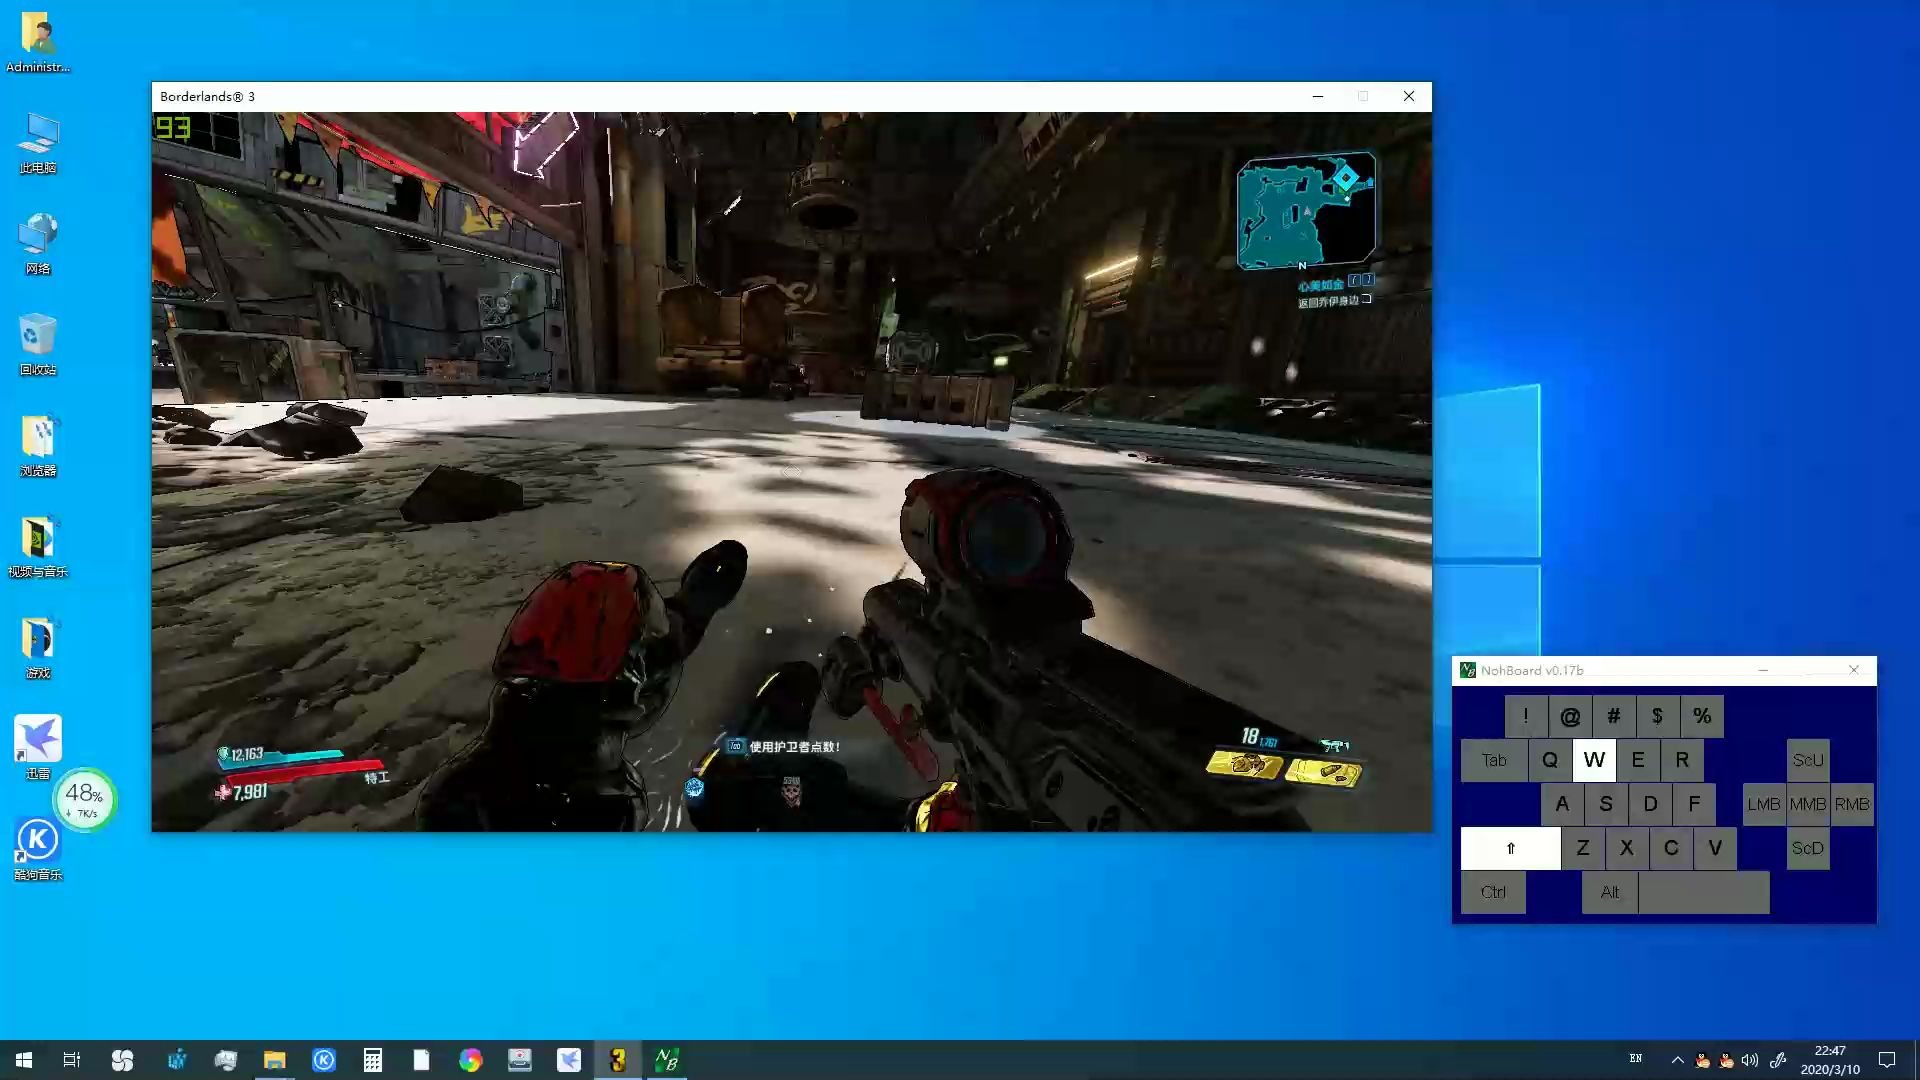This screenshot has height=1080, width=1920.
Task: Switch to NohBoard taskbar icon
Action: [x=667, y=1060]
